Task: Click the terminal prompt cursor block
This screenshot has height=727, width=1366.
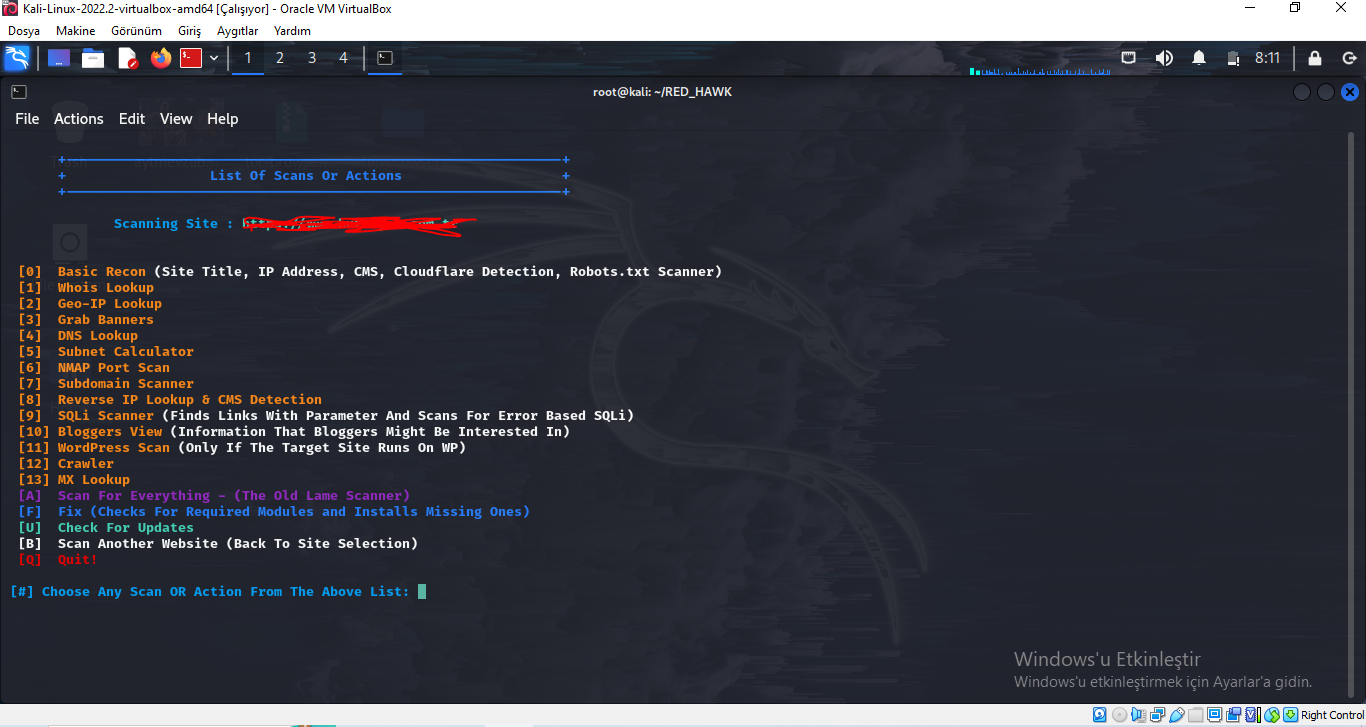Action: [422, 592]
